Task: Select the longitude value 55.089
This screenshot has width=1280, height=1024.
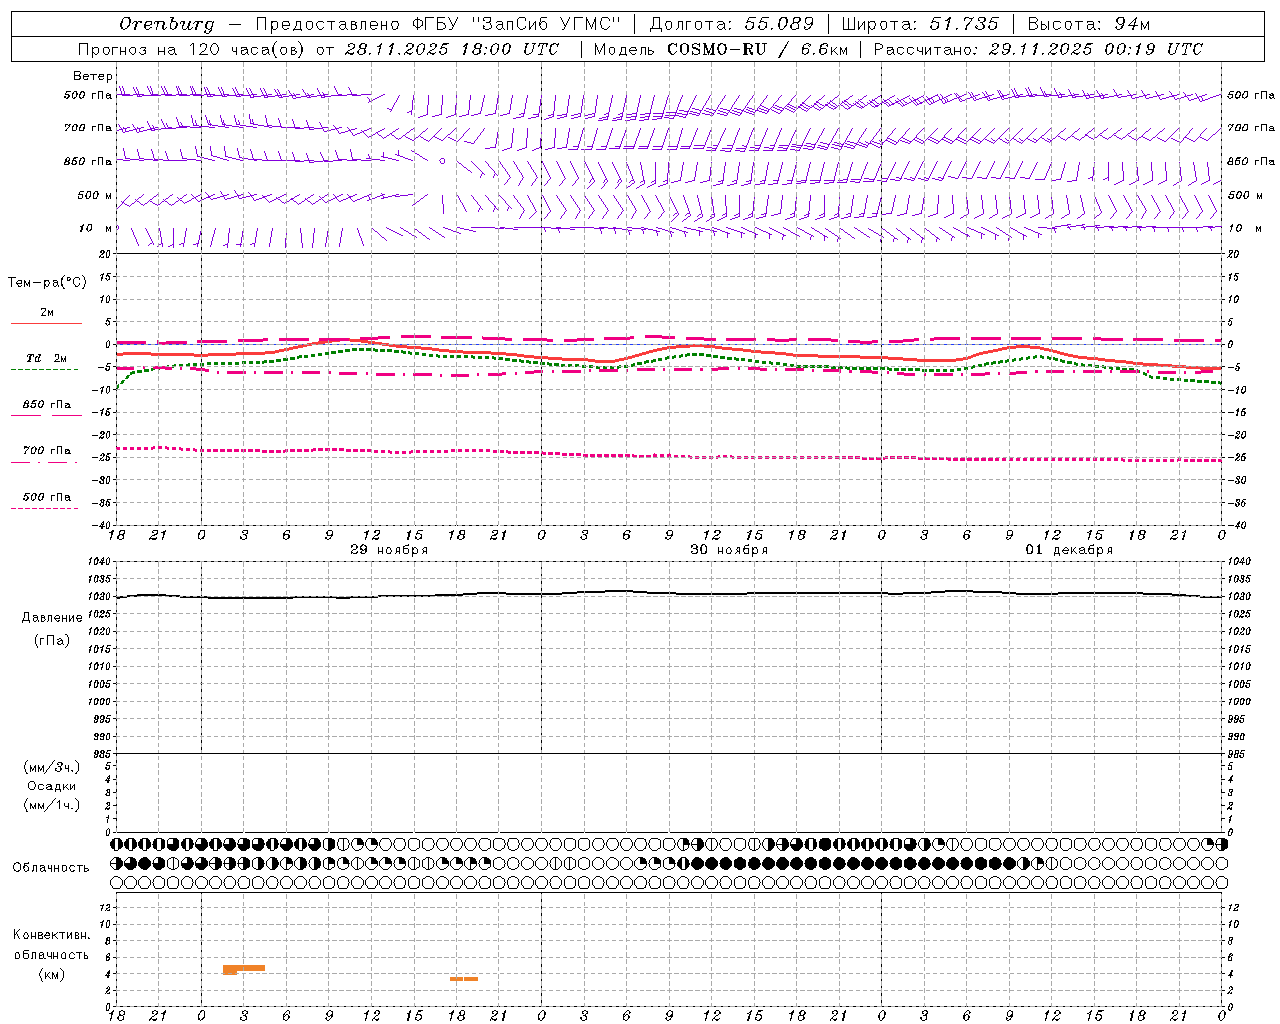Action: [x=779, y=23]
